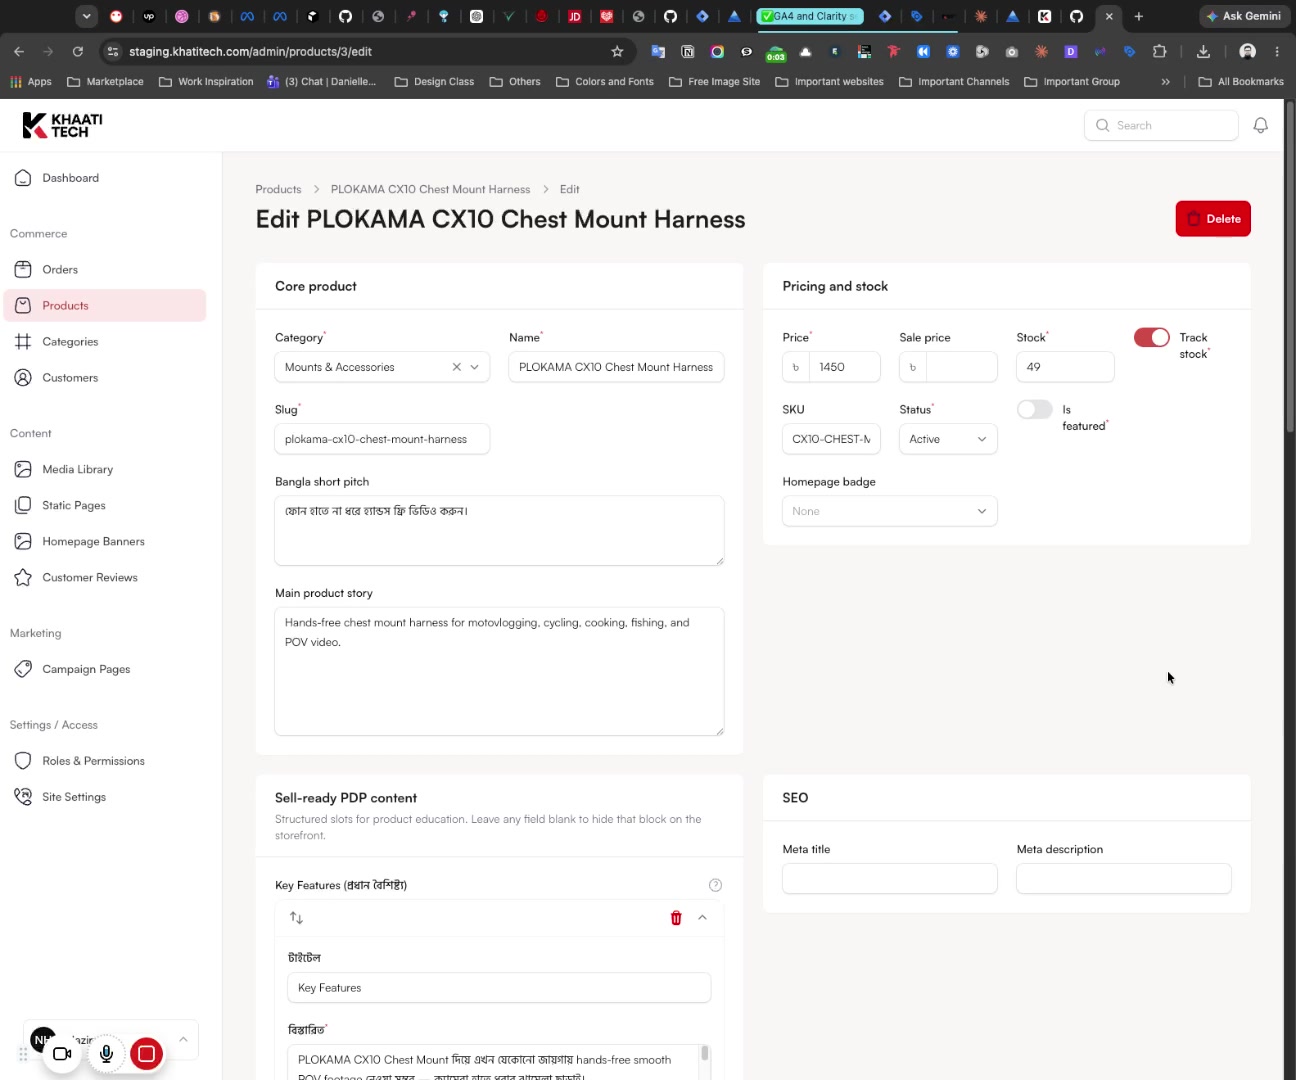Focus the admin Search field
Viewport: 1296px width, 1080px height.
click(x=1161, y=126)
